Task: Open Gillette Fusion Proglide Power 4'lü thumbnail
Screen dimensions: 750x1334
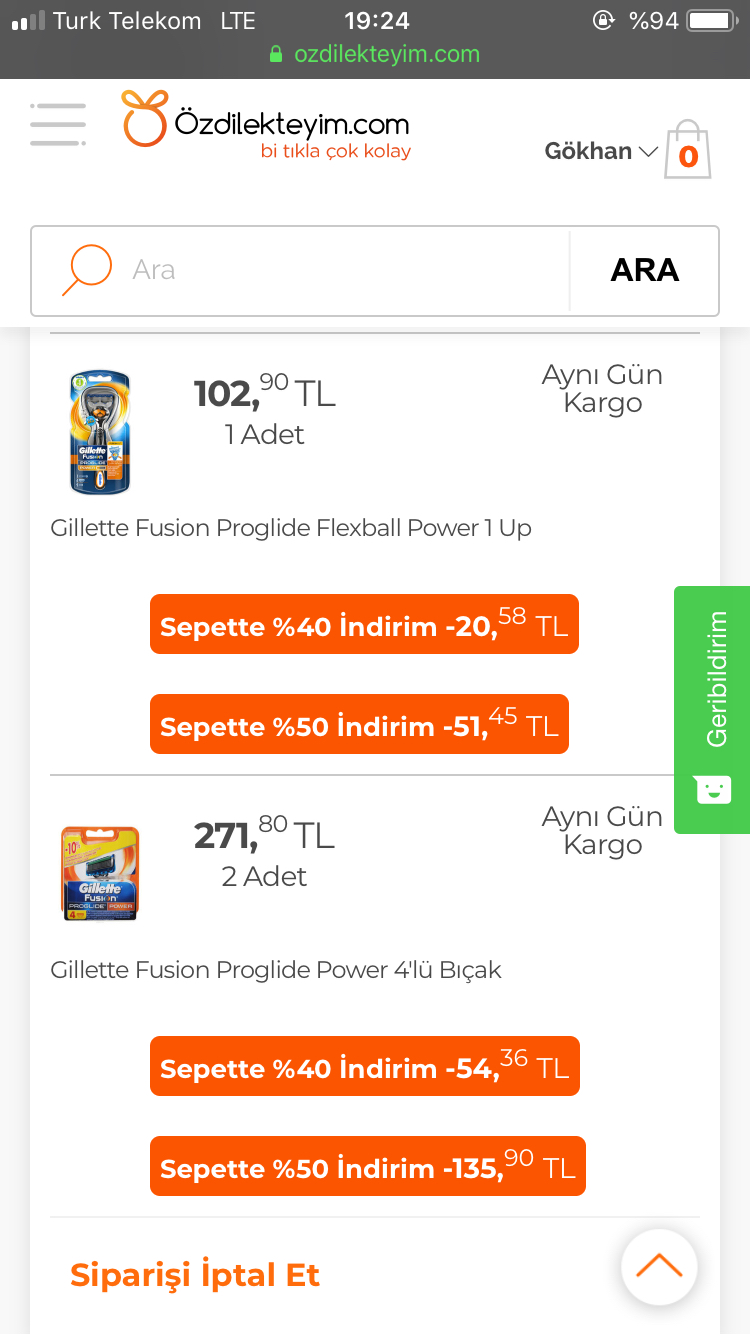Action: pos(100,872)
